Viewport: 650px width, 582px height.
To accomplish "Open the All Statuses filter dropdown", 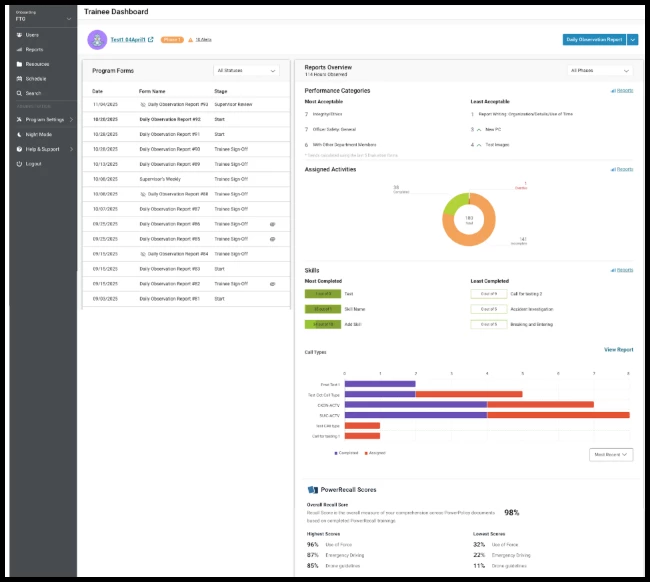I will pos(246,70).
